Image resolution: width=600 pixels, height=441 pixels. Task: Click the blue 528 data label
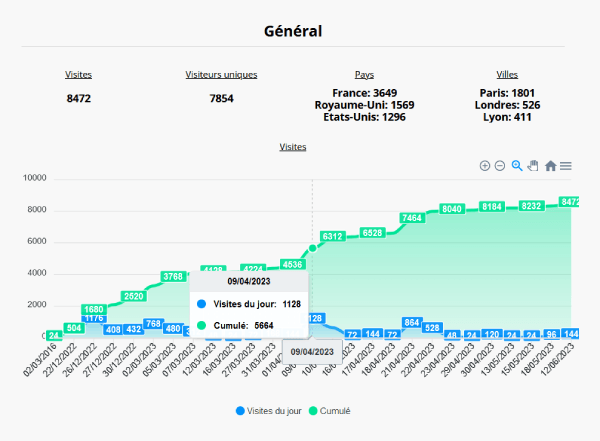432,328
